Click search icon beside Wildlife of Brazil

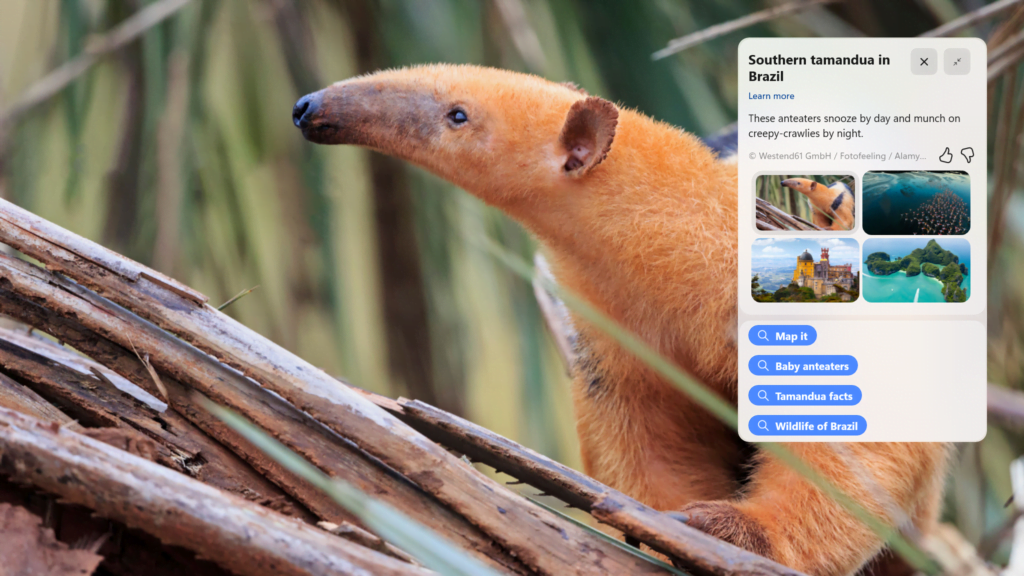[x=763, y=426]
